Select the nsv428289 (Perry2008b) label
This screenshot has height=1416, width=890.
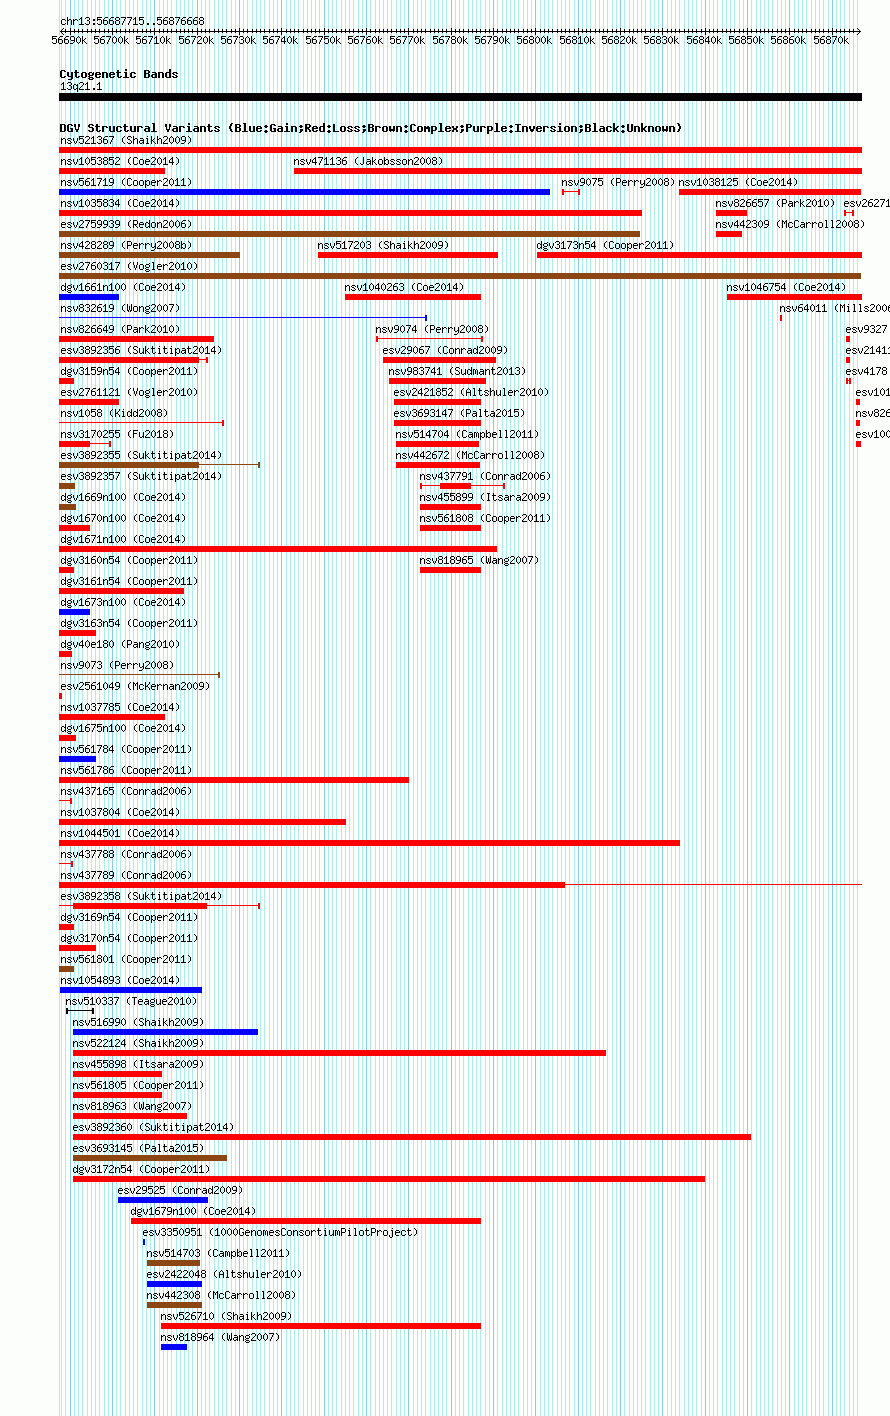click(126, 245)
